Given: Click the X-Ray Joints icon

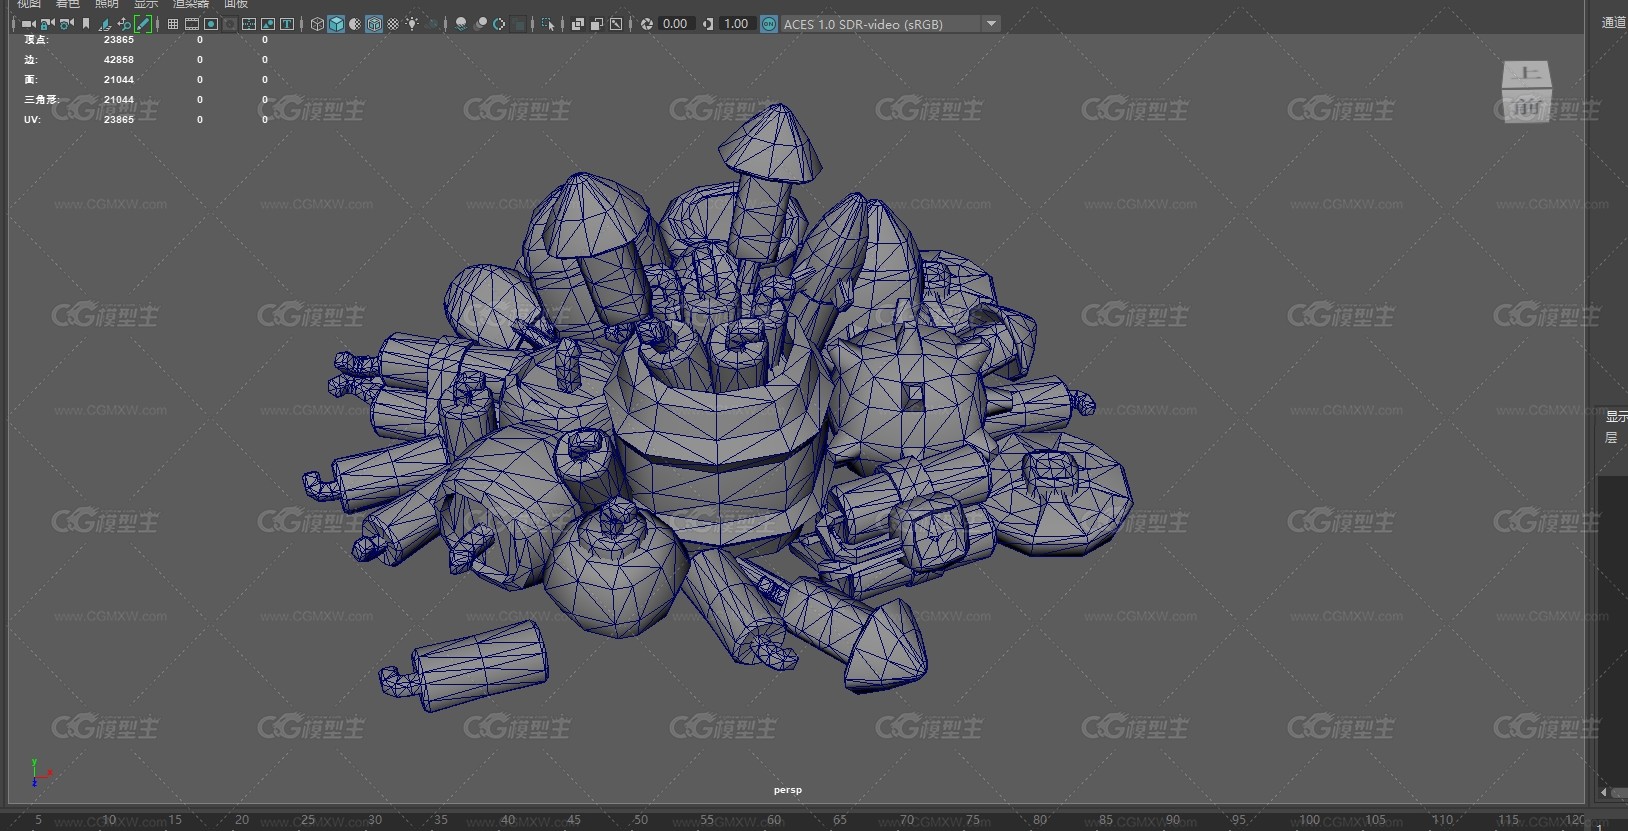Looking at the screenshot, I should tap(615, 24).
